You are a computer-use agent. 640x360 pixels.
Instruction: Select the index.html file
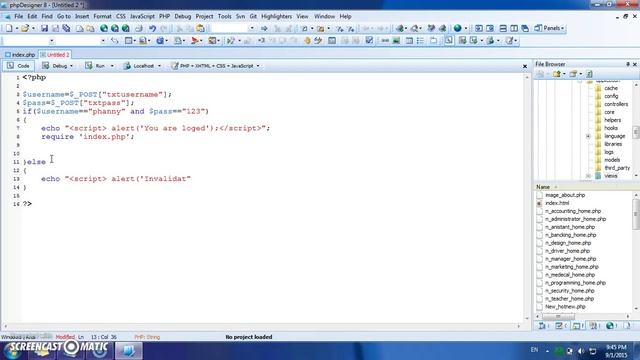click(557, 203)
